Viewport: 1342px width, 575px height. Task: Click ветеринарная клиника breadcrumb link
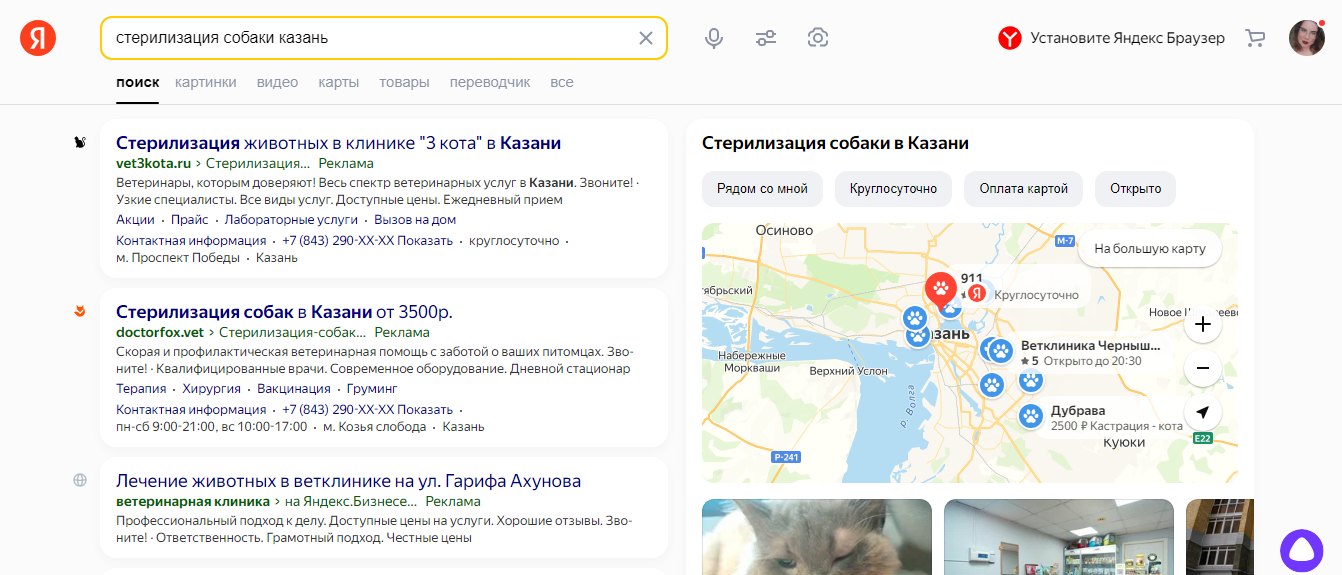tap(192, 501)
